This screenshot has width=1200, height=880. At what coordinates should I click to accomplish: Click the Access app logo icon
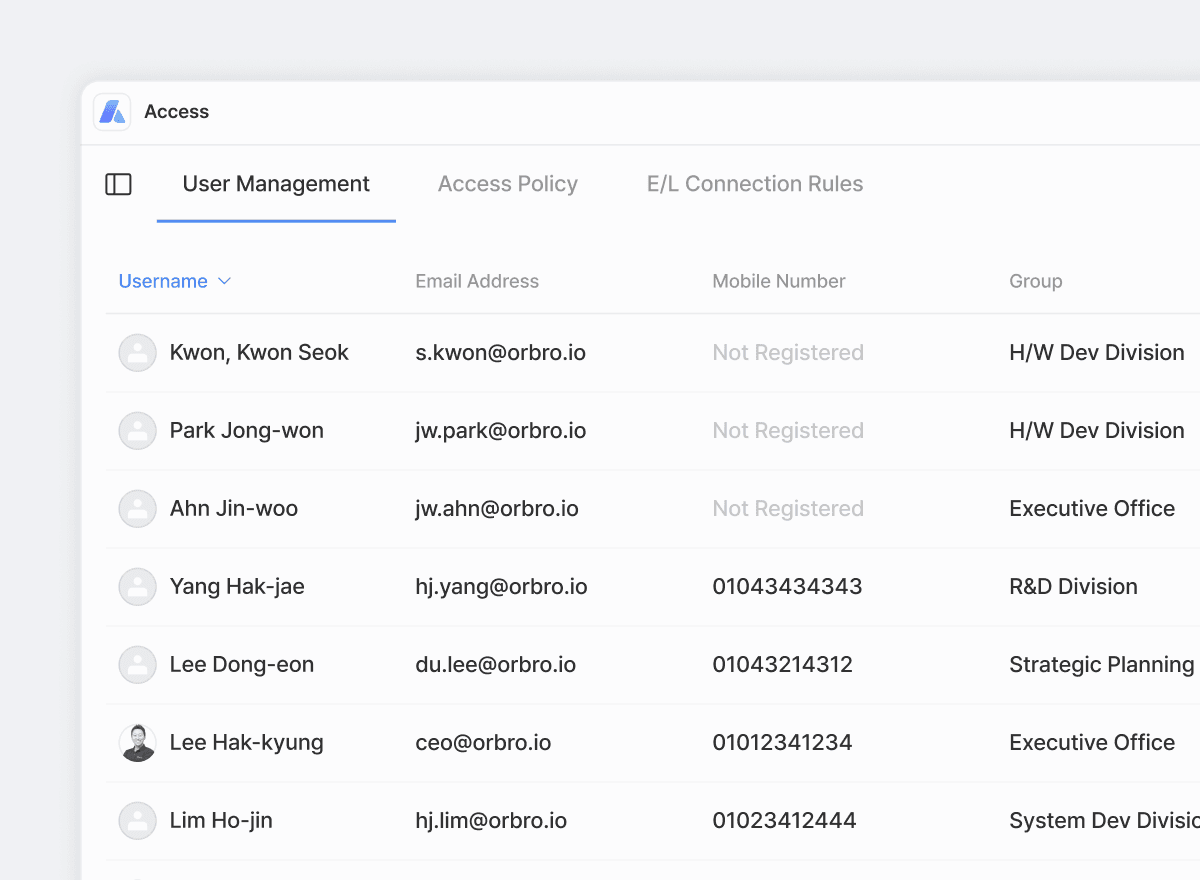click(x=111, y=111)
